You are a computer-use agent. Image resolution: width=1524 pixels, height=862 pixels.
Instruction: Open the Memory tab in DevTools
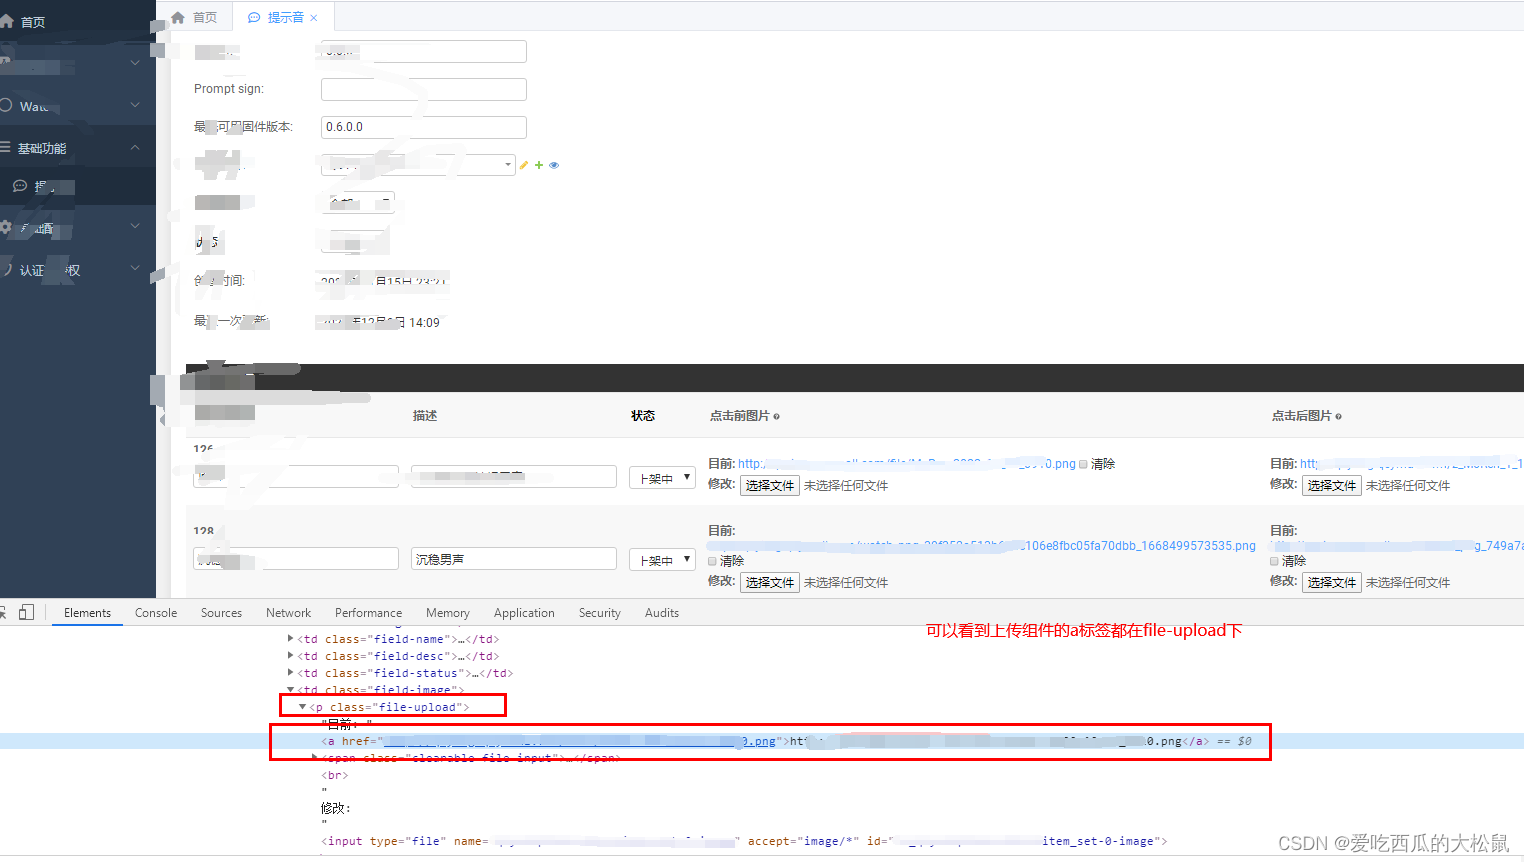tap(447, 613)
